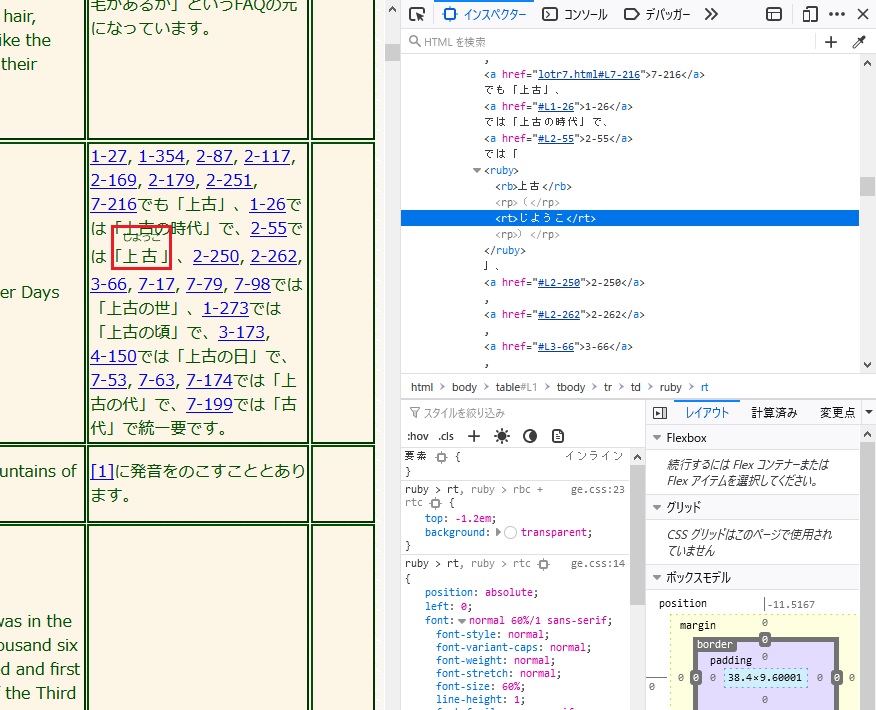Viewport: 876px width, 710px height.
Task: Collapse the Flexbox section
Action: click(x=657, y=438)
